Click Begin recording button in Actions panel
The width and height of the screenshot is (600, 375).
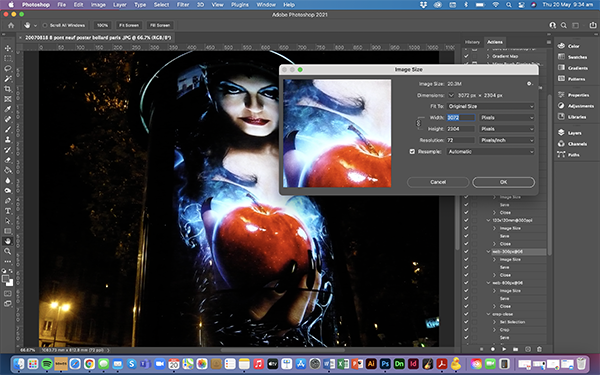pos(493,349)
